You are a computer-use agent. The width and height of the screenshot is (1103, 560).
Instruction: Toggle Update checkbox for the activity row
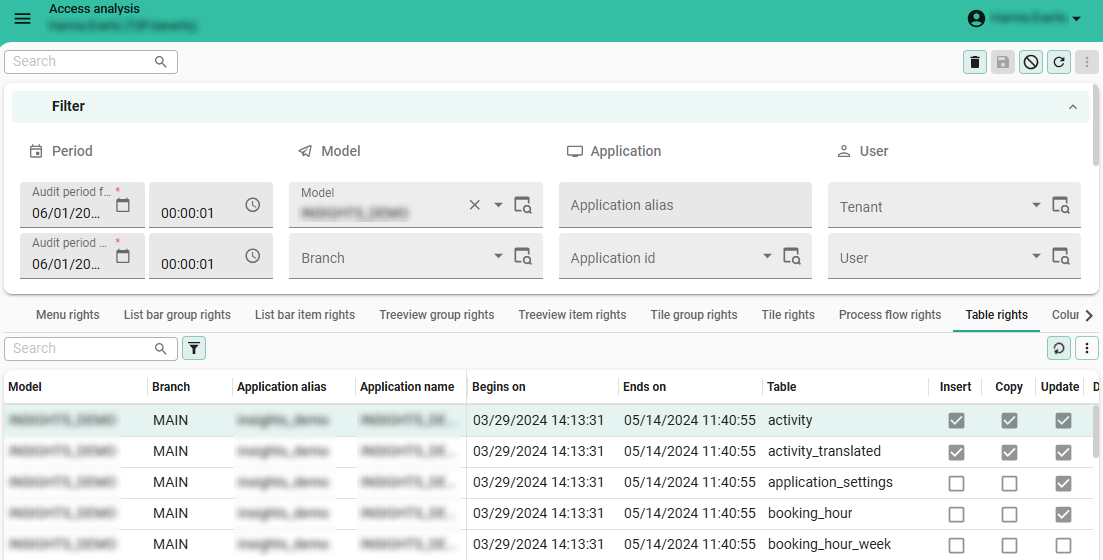pyautogui.click(x=1063, y=421)
